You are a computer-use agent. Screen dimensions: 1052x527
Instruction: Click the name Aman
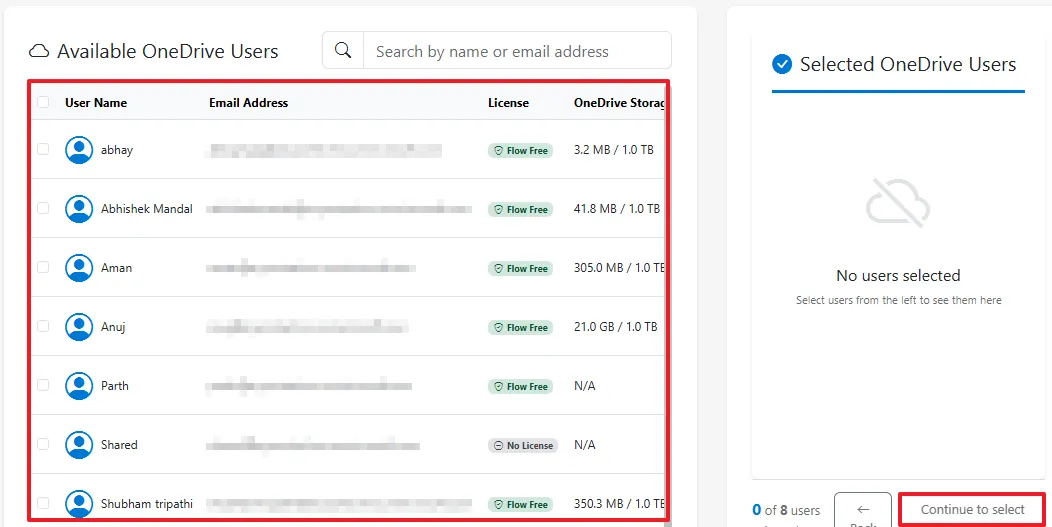(x=116, y=268)
